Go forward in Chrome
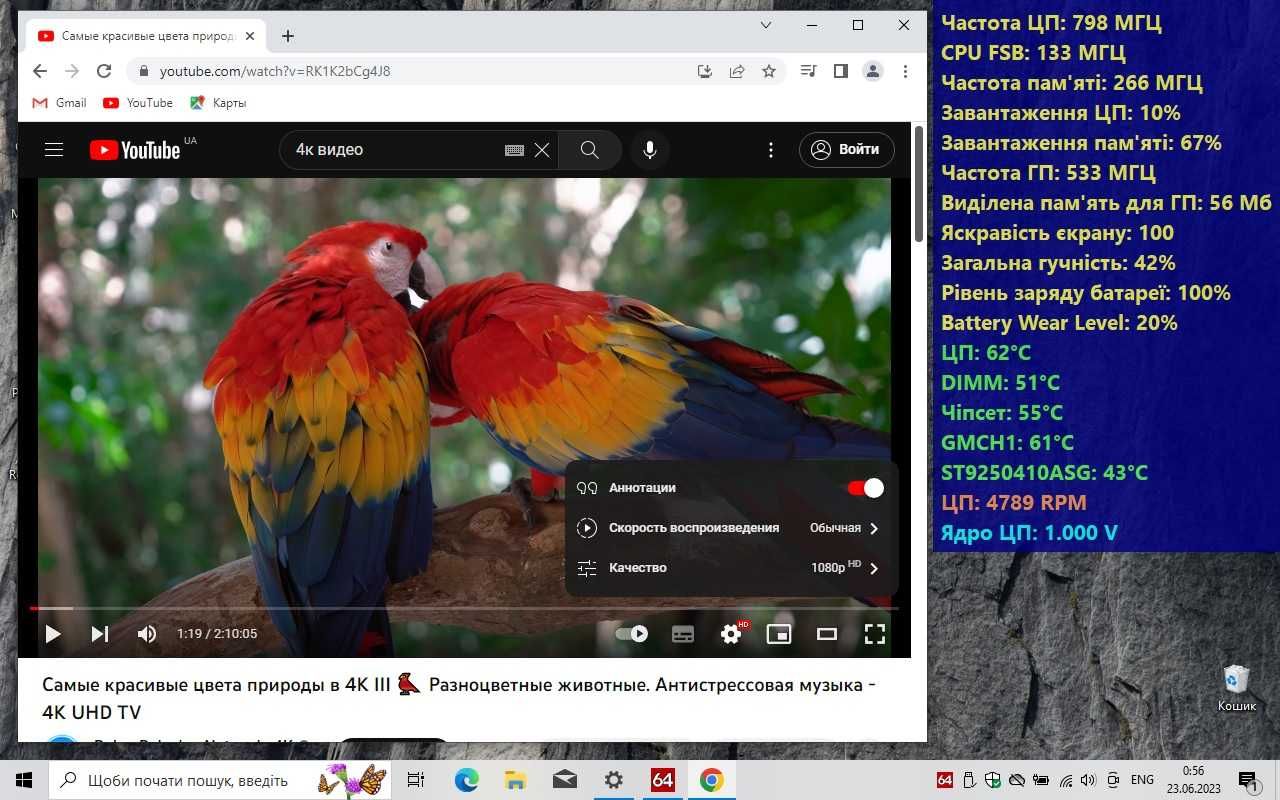 point(72,71)
